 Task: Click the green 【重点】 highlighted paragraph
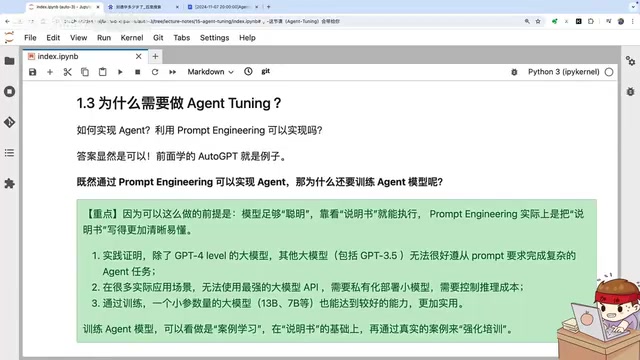tap(334, 222)
